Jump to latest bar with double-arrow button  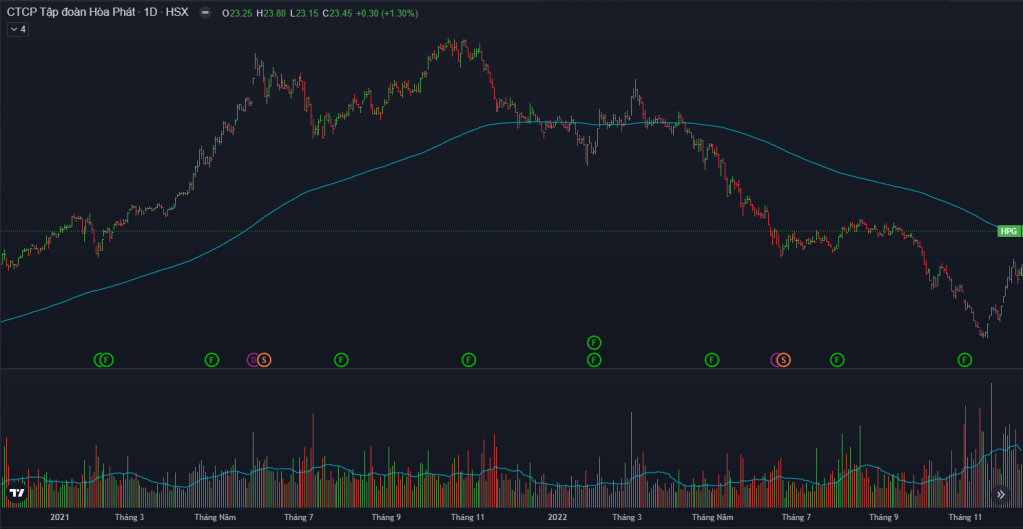(1001, 494)
